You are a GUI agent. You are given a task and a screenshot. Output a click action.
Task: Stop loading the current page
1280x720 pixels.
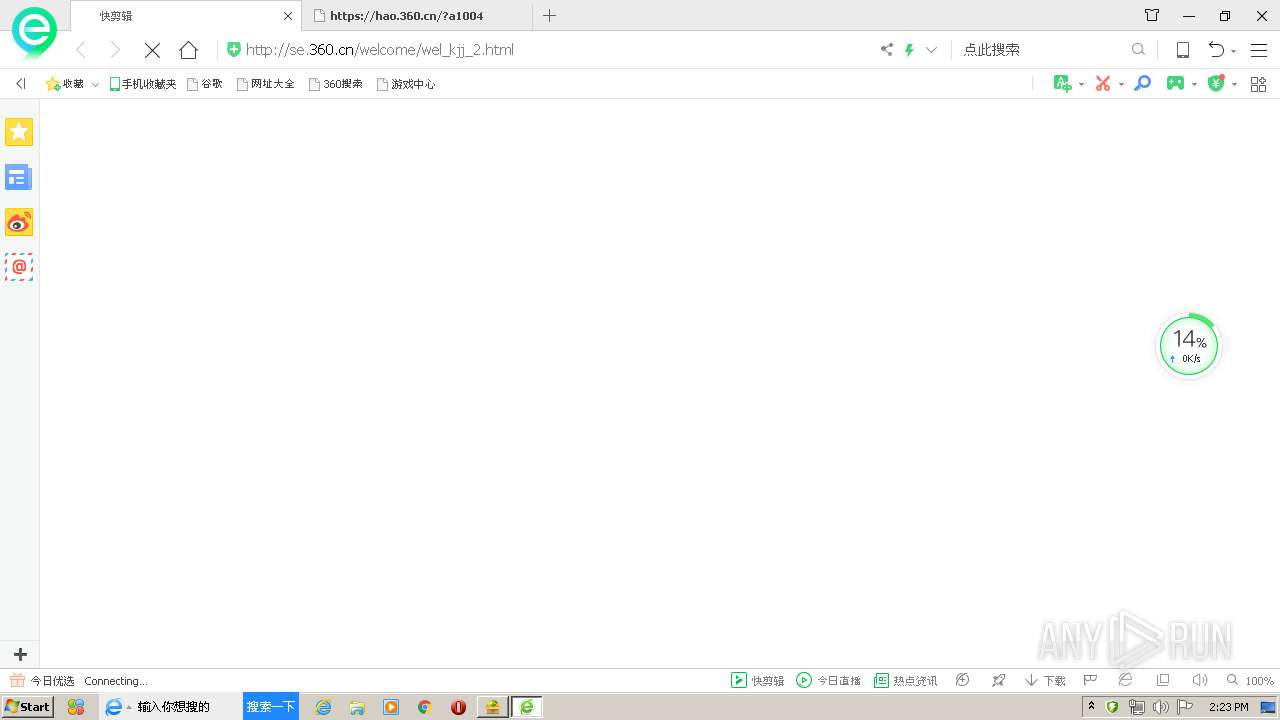coord(152,50)
